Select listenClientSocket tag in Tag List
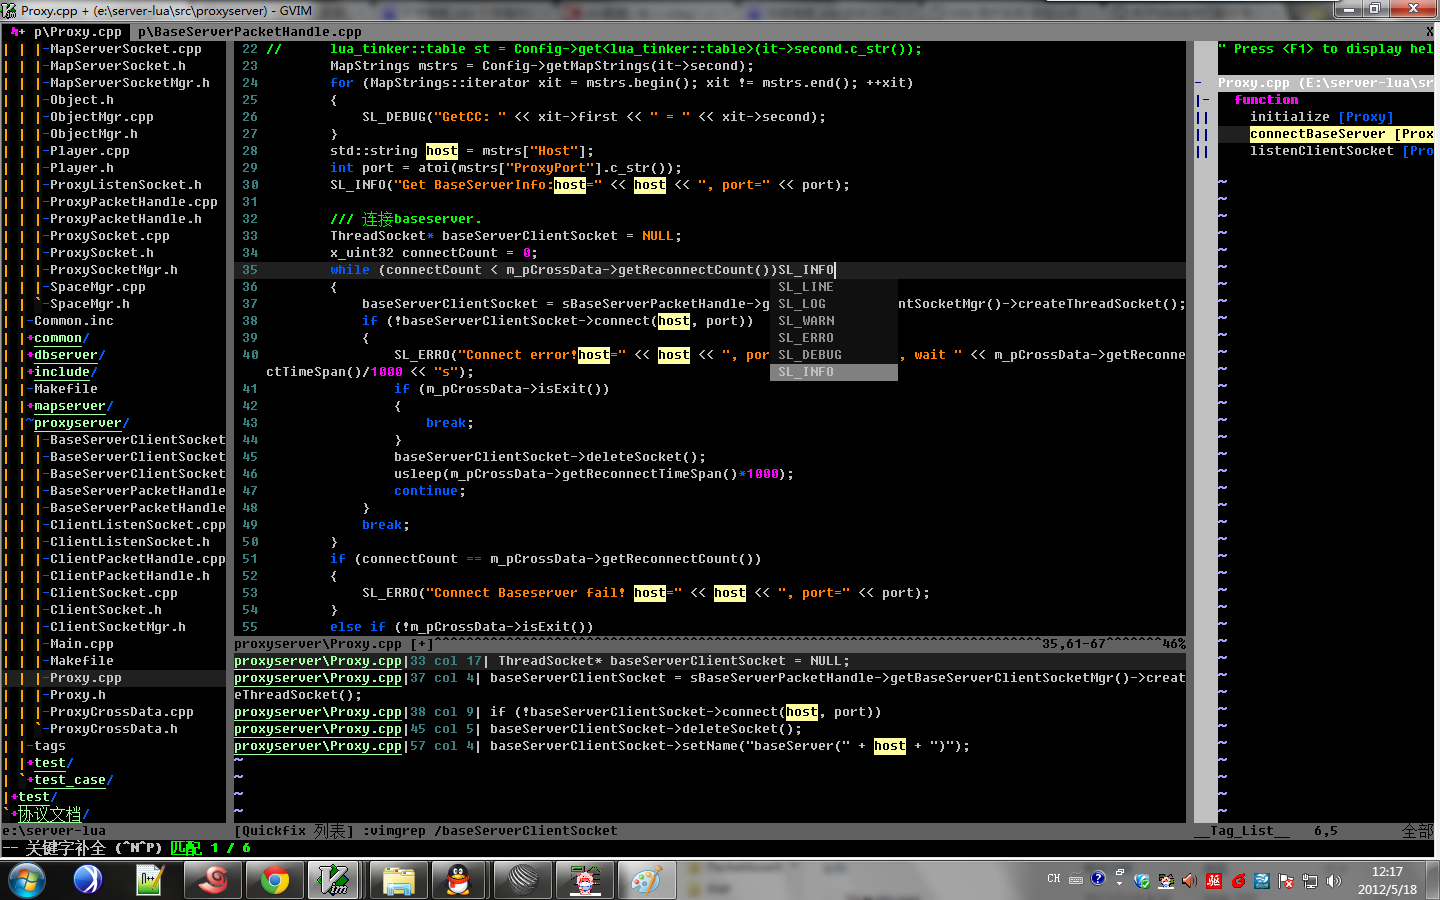This screenshot has width=1440, height=900. point(1342,151)
